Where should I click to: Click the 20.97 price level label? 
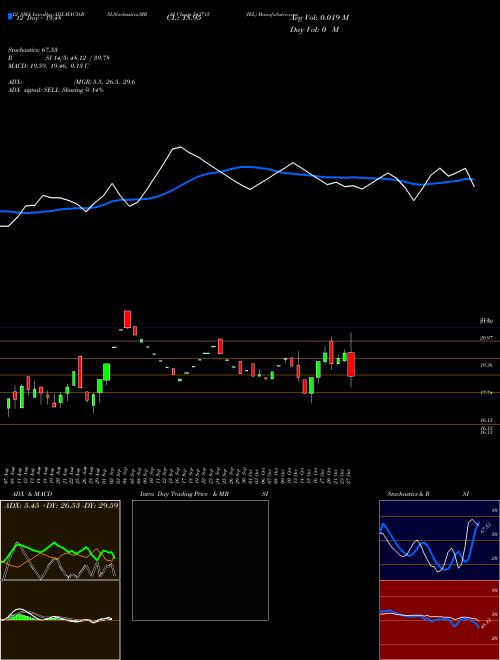point(487,338)
